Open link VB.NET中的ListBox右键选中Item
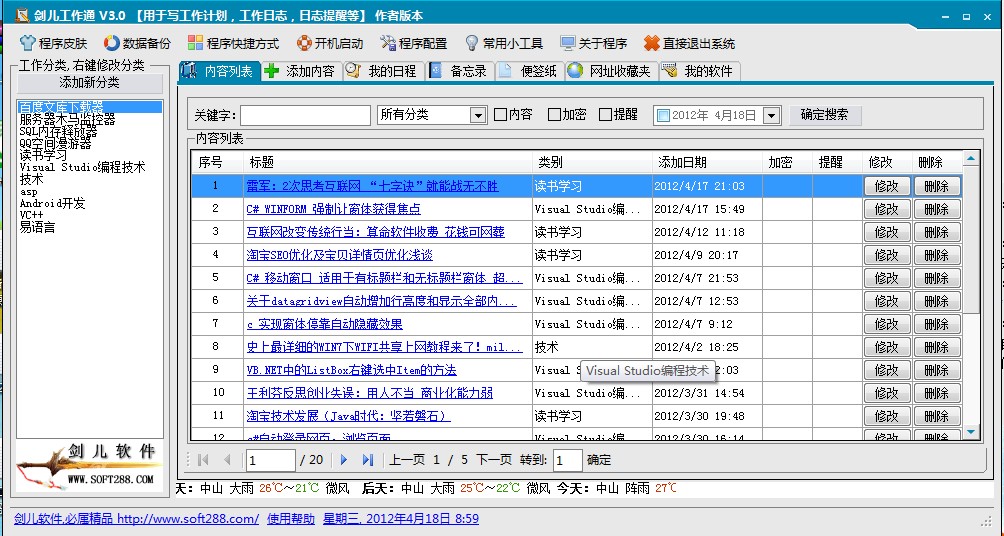 click(x=352, y=371)
